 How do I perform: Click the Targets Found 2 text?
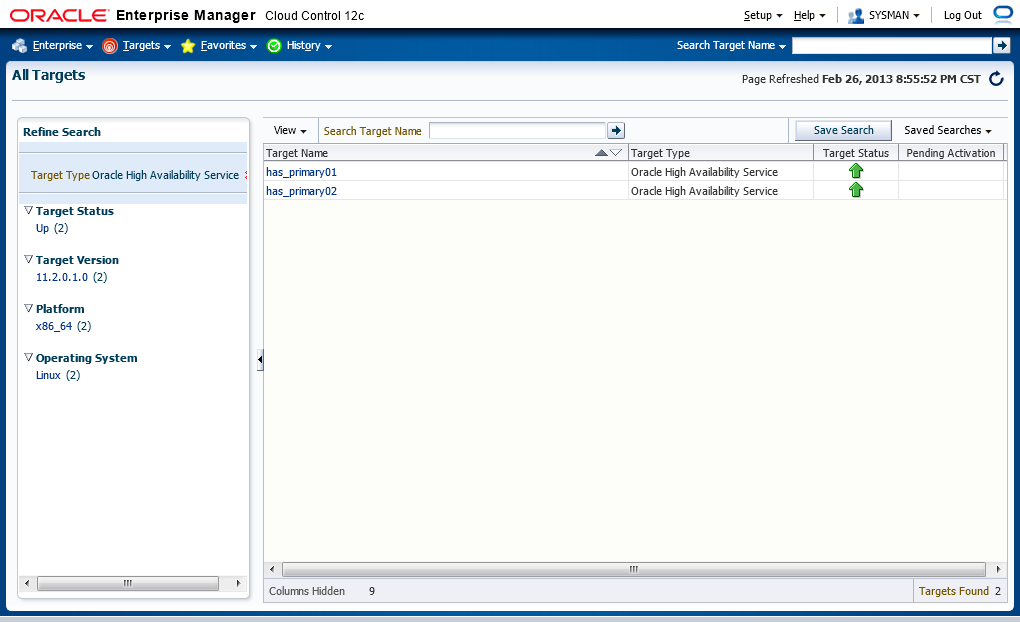[960, 591]
